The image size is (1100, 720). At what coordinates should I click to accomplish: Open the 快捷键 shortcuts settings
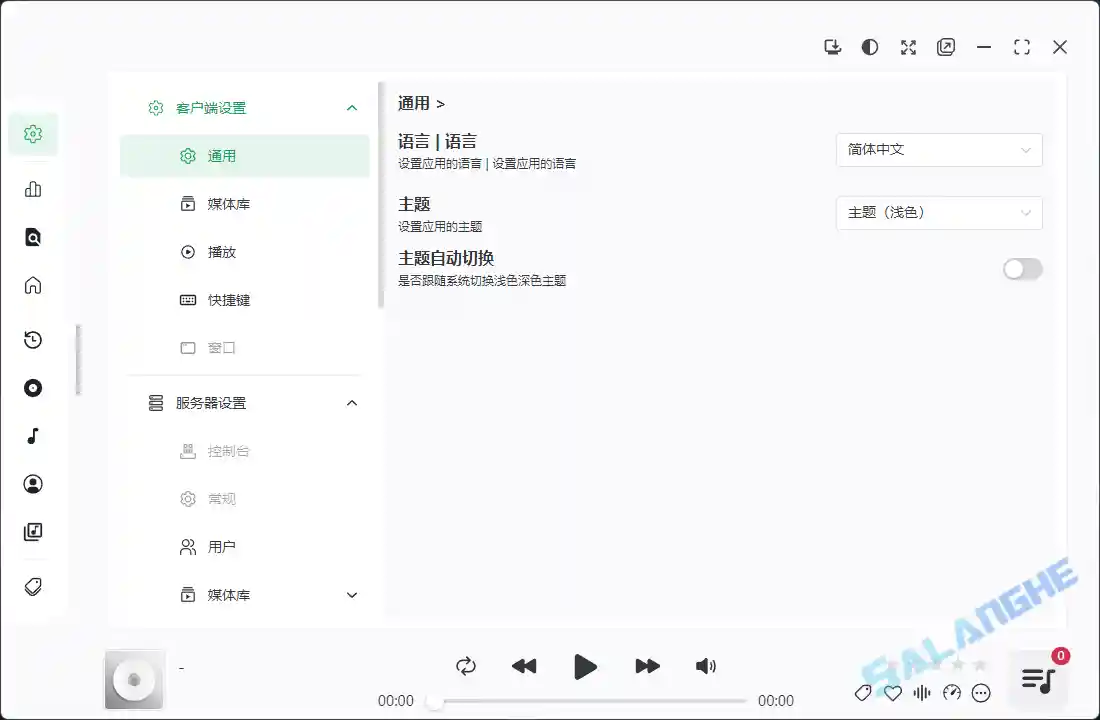point(228,300)
